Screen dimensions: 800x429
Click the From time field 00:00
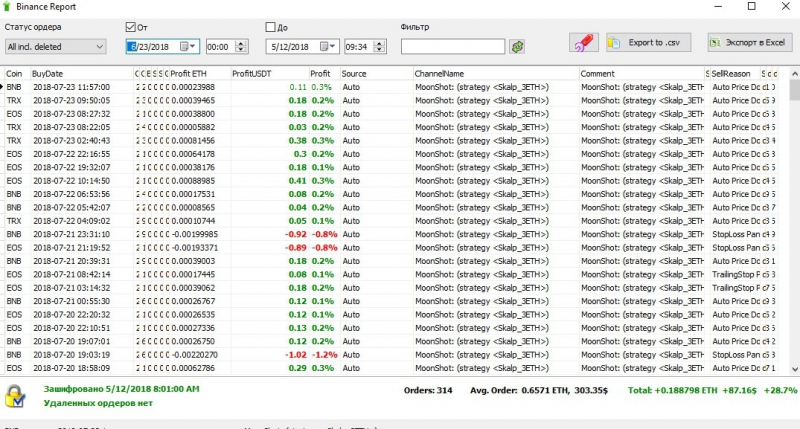220,46
